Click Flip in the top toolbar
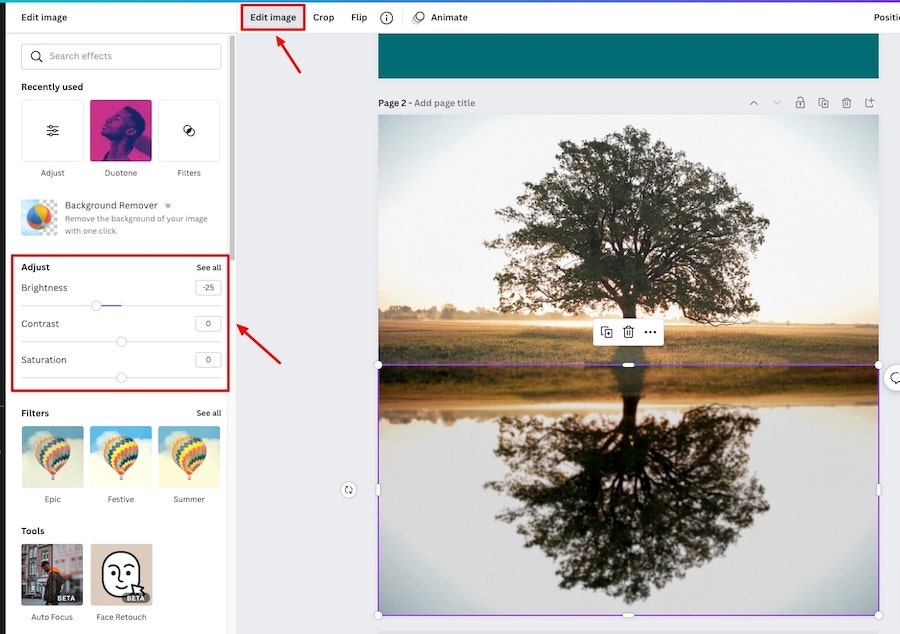Image resolution: width=900 pixels, height=634 pixels. tap(359, 17)
